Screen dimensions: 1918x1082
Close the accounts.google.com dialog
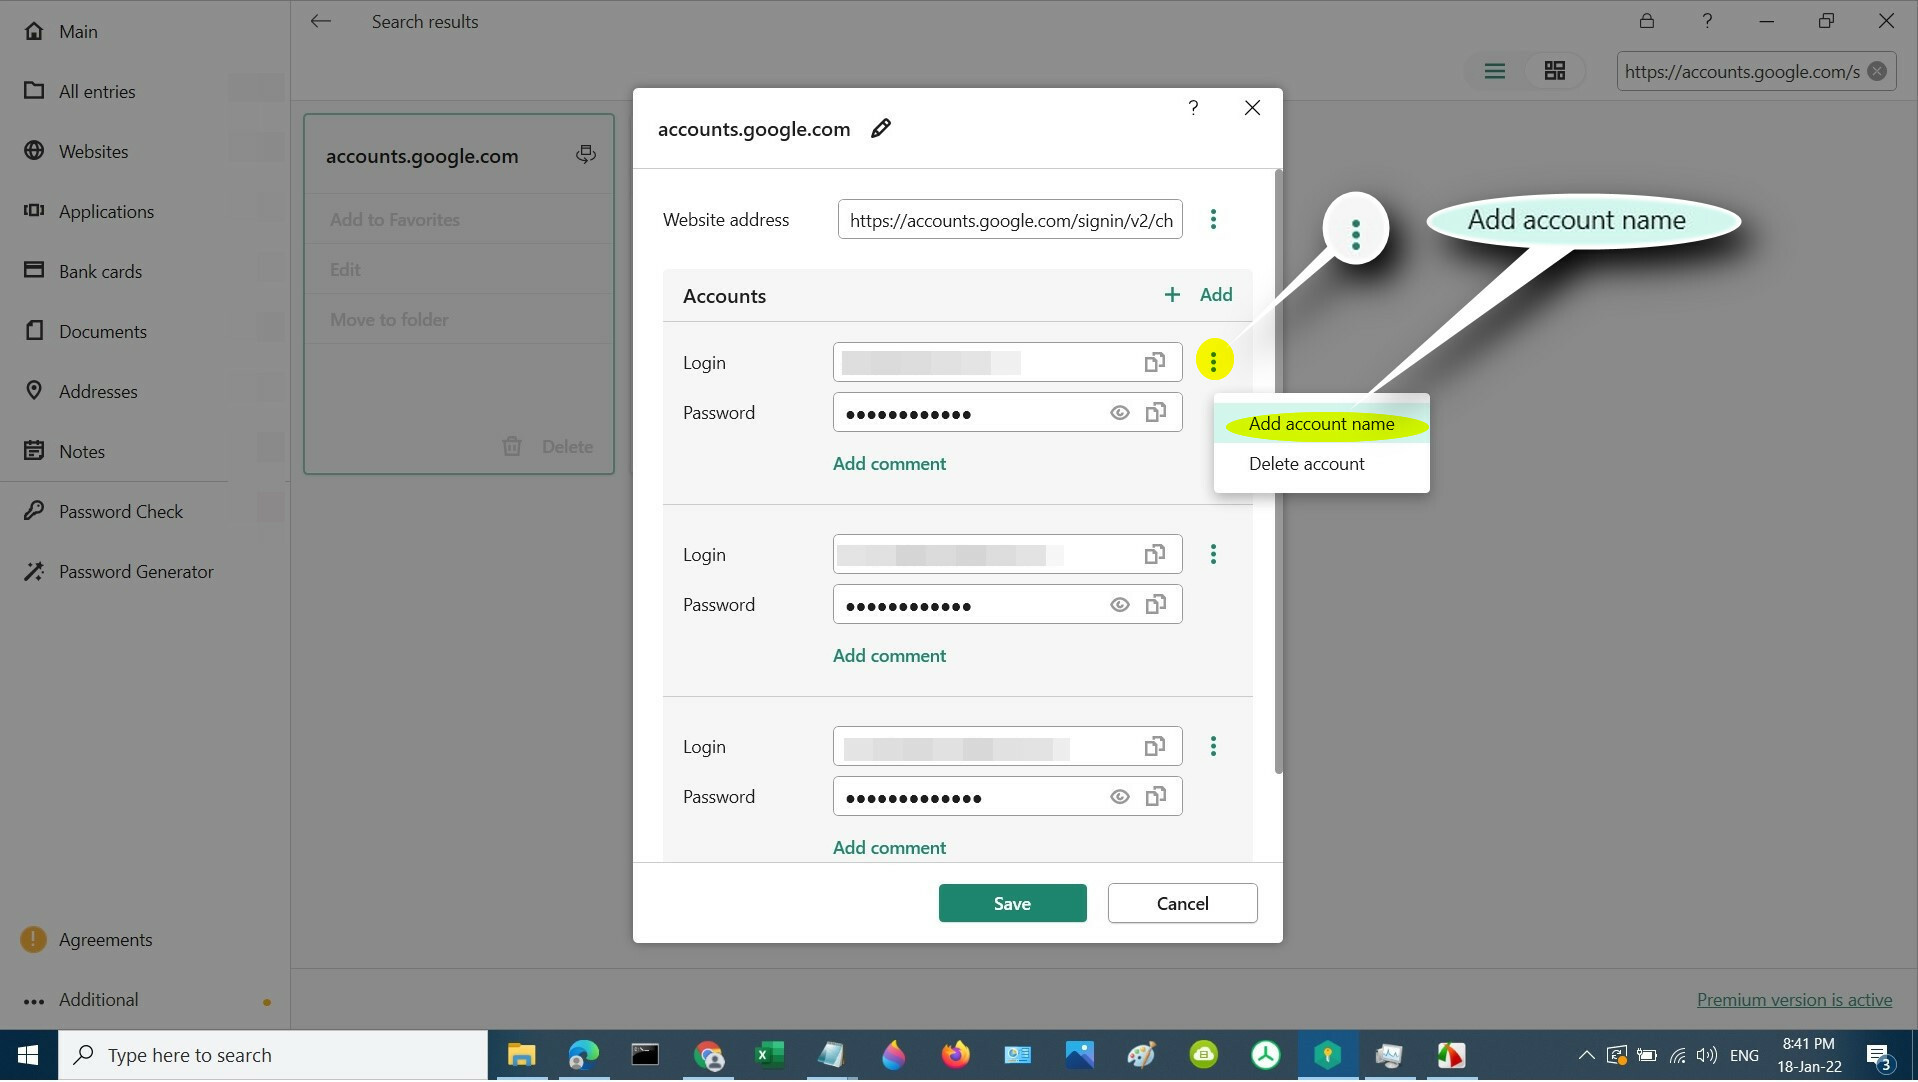click(1252, 108)
